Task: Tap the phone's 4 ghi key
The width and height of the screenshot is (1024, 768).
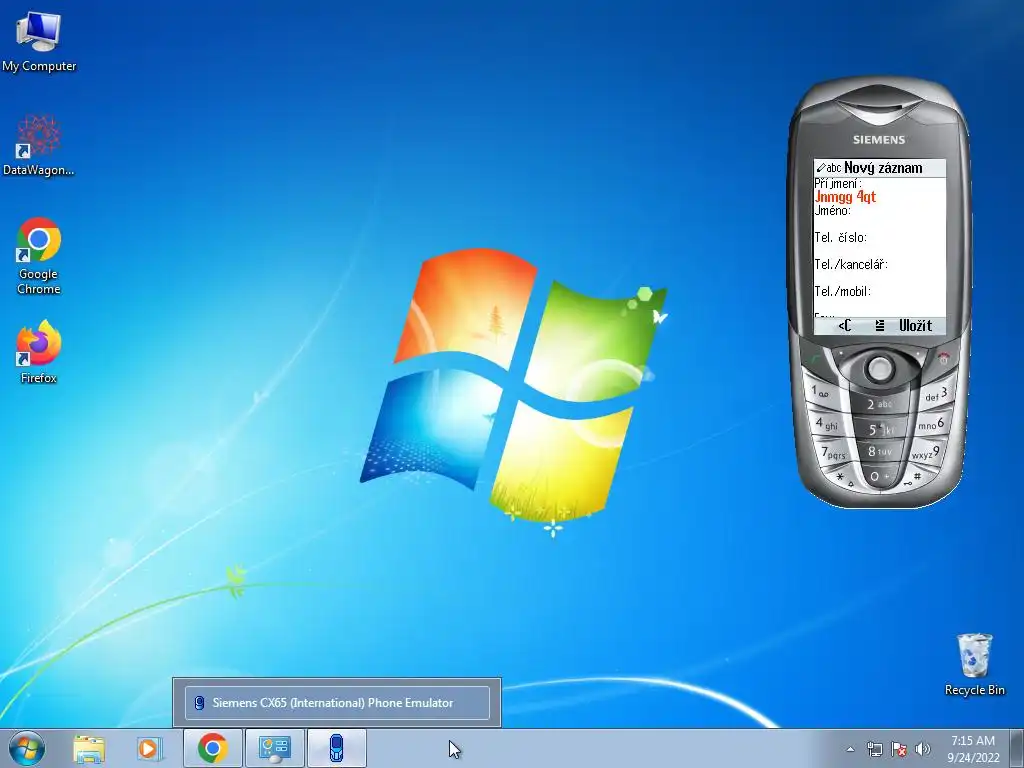Action: coord(826,423)
